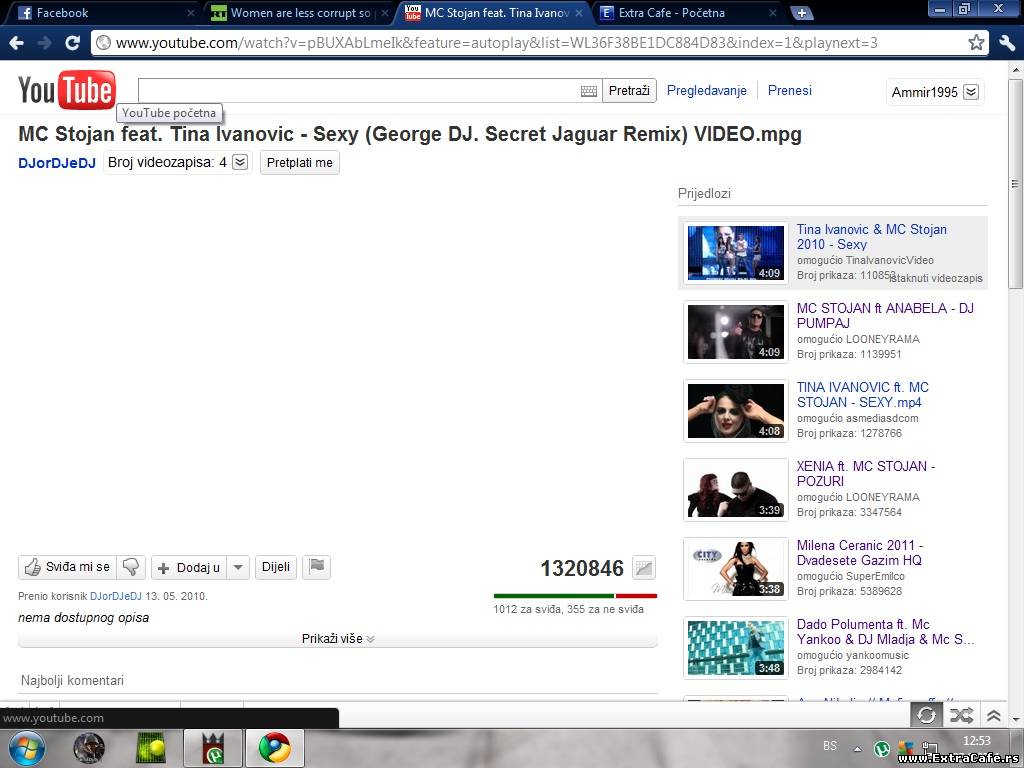Open Chrome from the taskbar
This screenshot has height=768, width=1024.
coord(275,748)
